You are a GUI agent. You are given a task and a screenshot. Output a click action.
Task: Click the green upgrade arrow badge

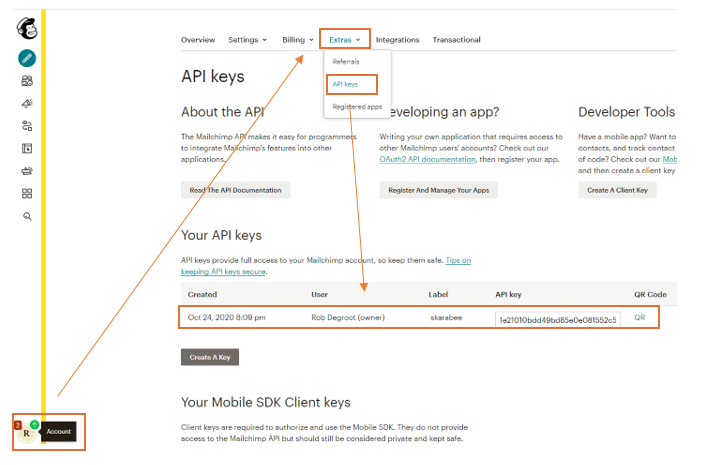[35, 424]
